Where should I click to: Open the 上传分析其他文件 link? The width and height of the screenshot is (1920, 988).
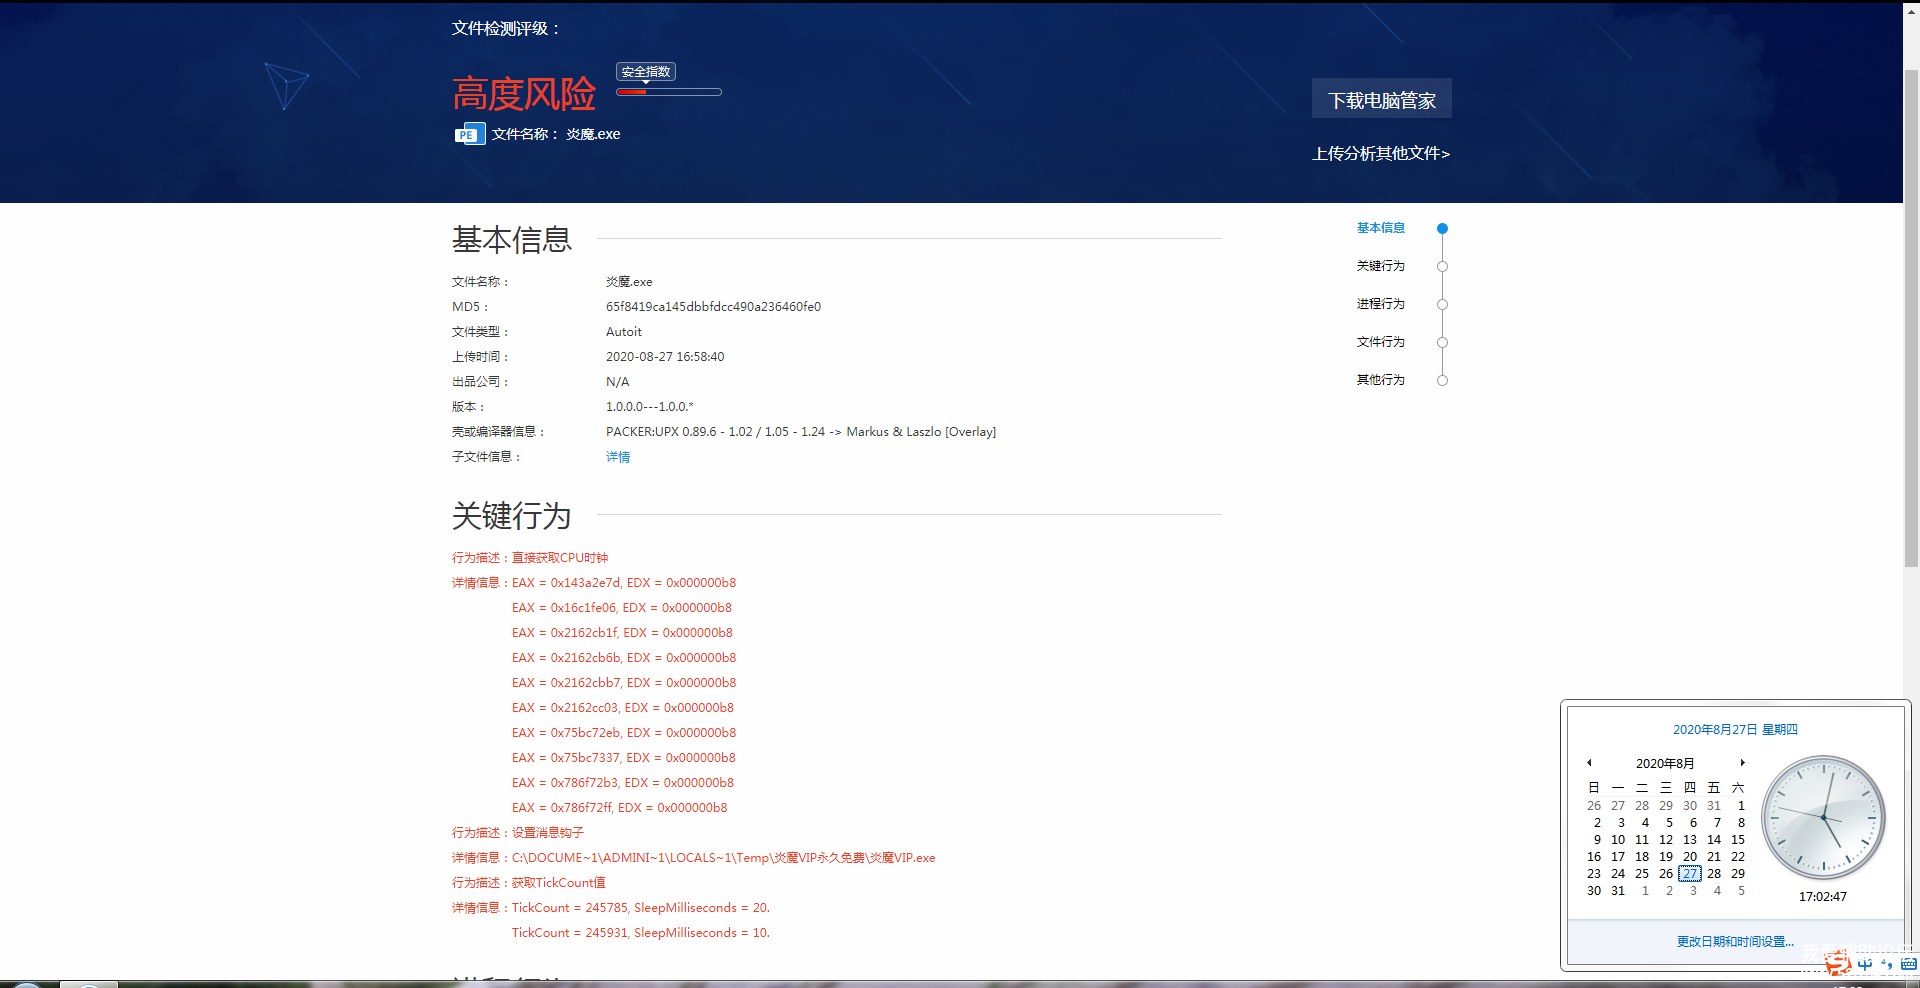[1380, 154]
